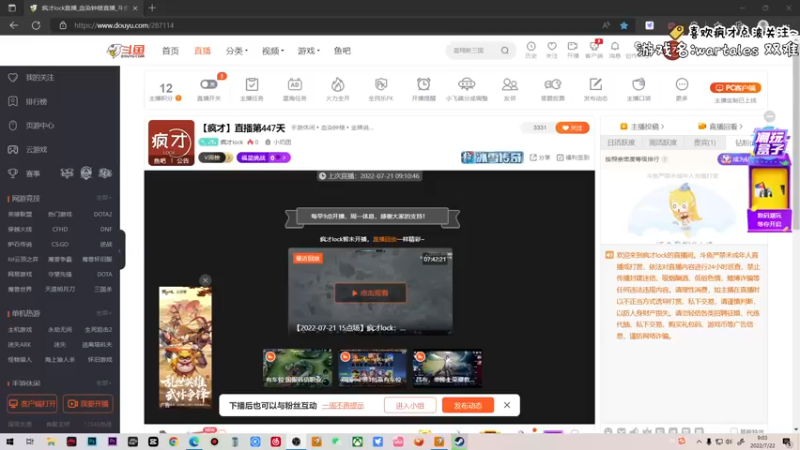800x450 pixels.
Task: Open the 小飞碟 UFO icon
Action: 466,84
